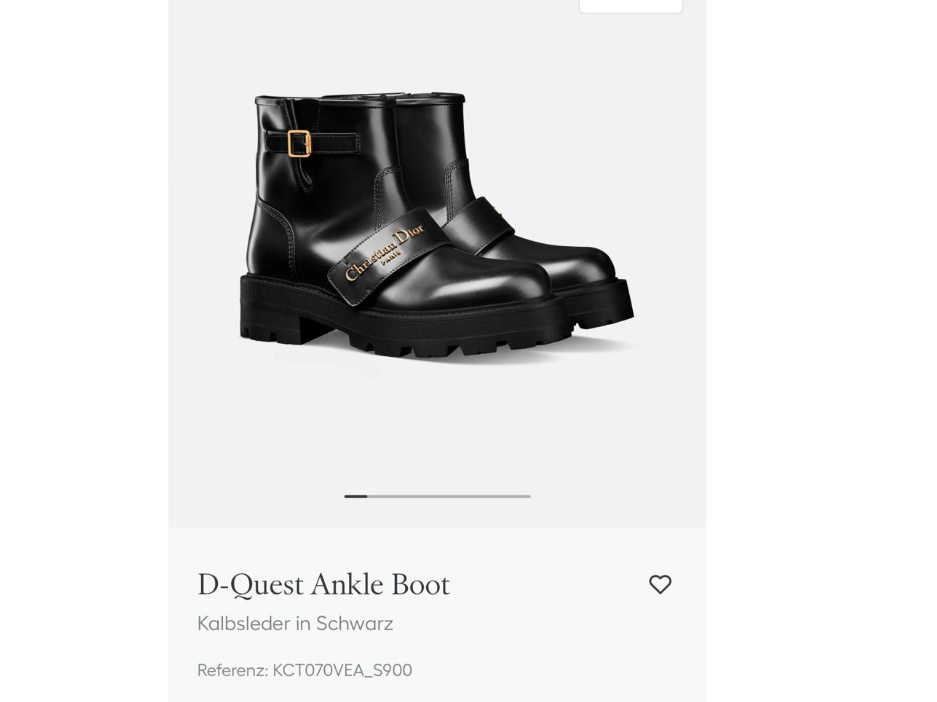Click the gray part of the image carousel bar
Screen dimensions: 937x702
tap(450, 496)
